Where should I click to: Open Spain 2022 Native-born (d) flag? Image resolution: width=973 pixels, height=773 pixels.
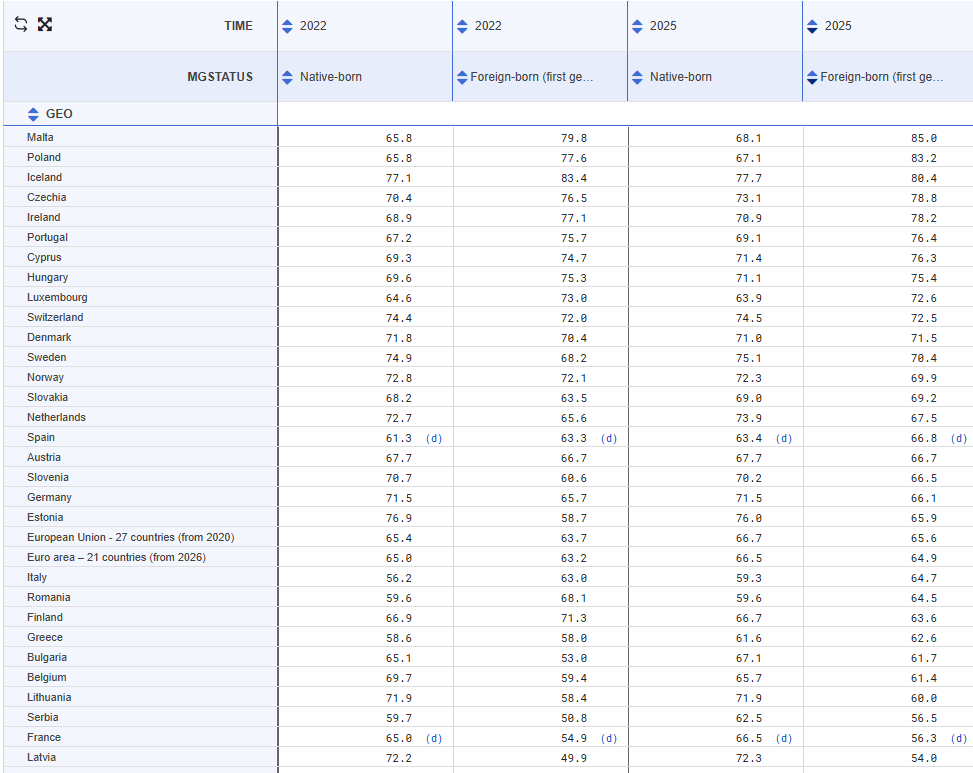(x=434, y=438)
